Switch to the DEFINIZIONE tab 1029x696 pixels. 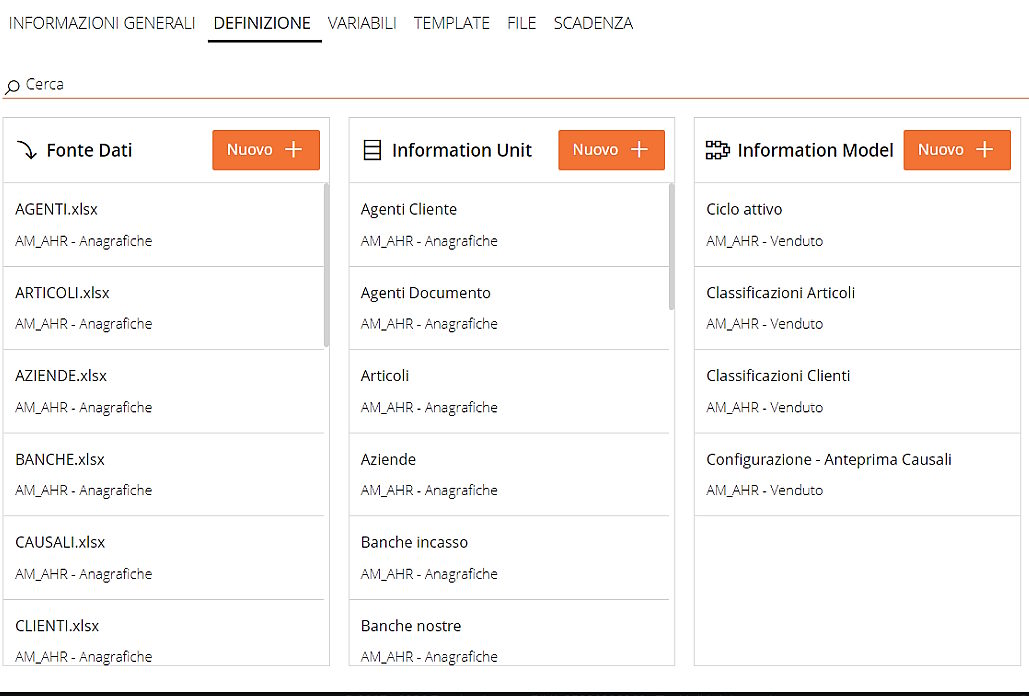[263, 22]
